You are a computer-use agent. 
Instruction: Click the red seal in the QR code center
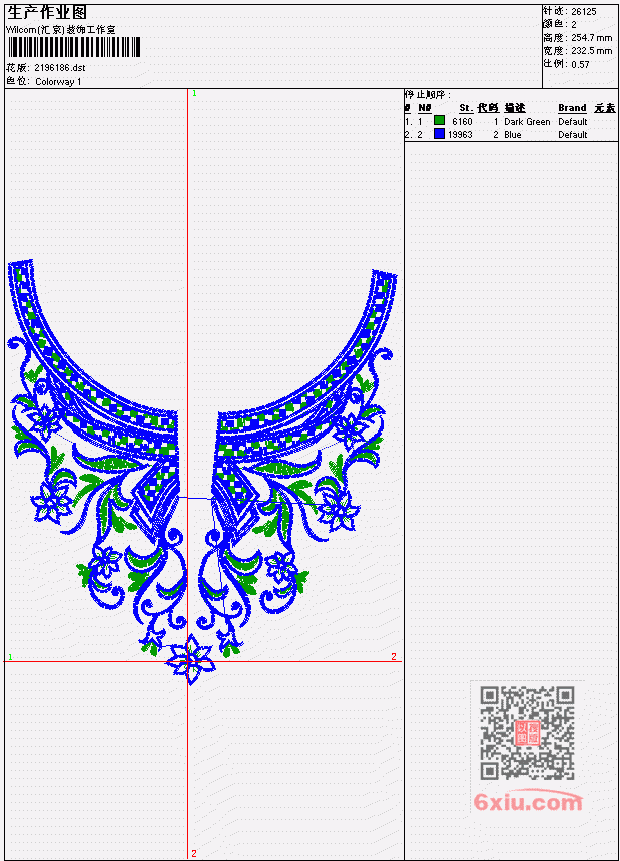click(x=528, y=733)
